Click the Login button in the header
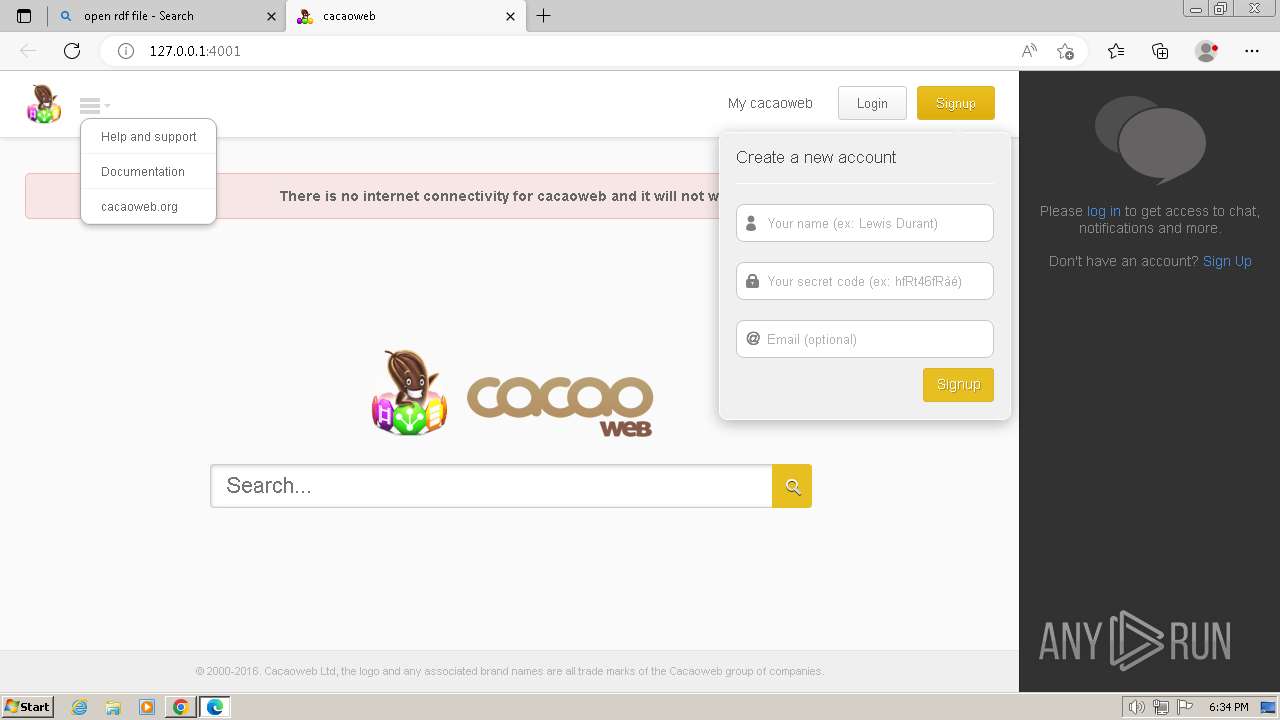The image size is (1280, 720). coord(872,103)
